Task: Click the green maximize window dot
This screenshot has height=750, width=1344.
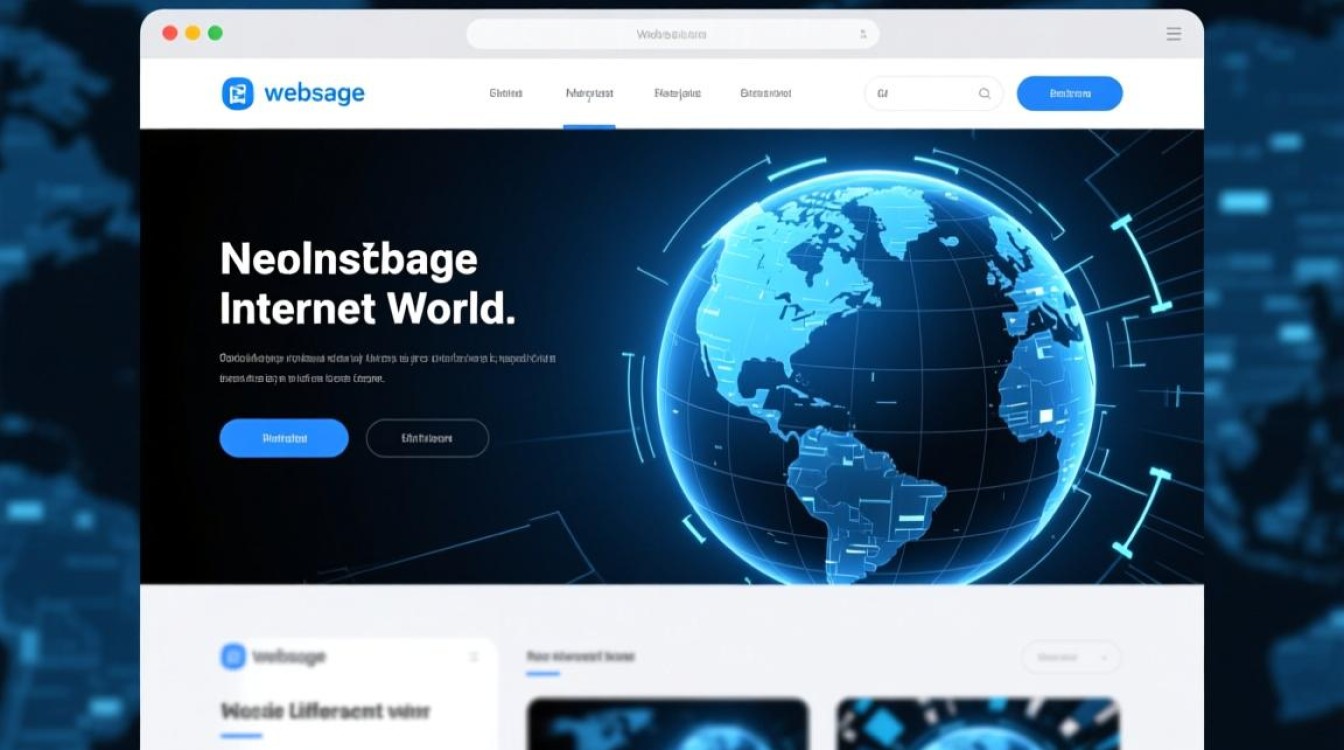Action: (215, 33)
